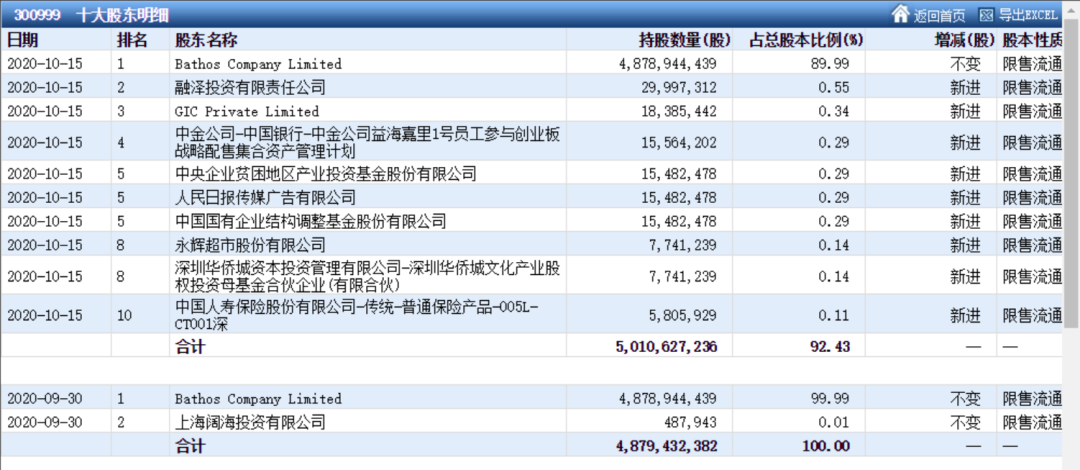Click share count 15,564,202
Image resolution: width=1080 pixels, height=470 pixels.
click(x=681, y=143)
